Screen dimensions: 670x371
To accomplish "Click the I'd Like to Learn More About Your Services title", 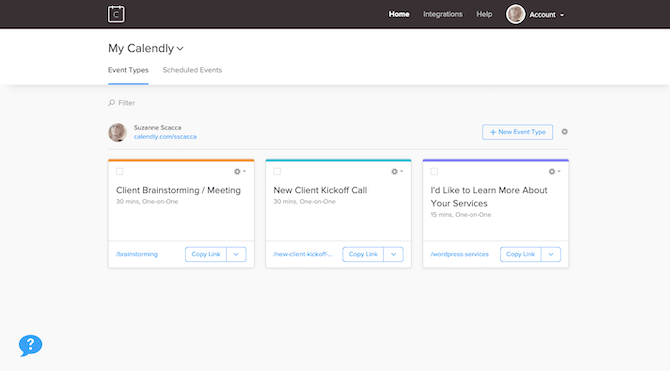I will click(x=489, y=197).
